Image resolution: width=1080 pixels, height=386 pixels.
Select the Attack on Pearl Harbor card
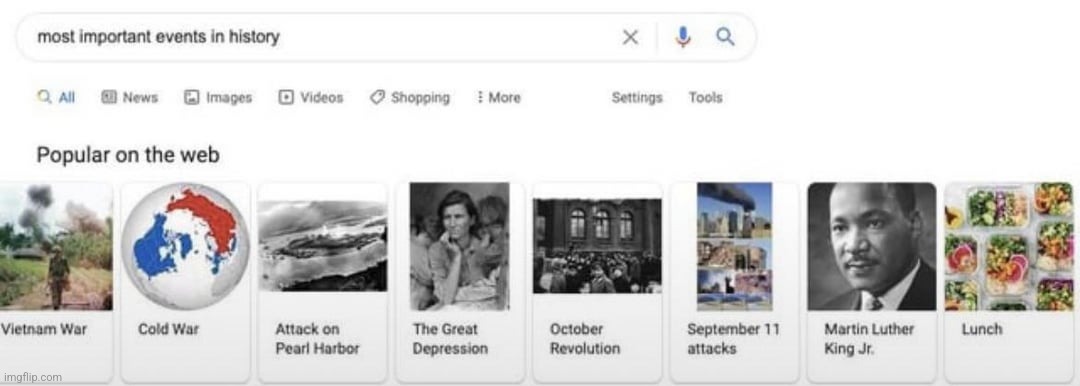pyautogui.click(x=322, y=281)
